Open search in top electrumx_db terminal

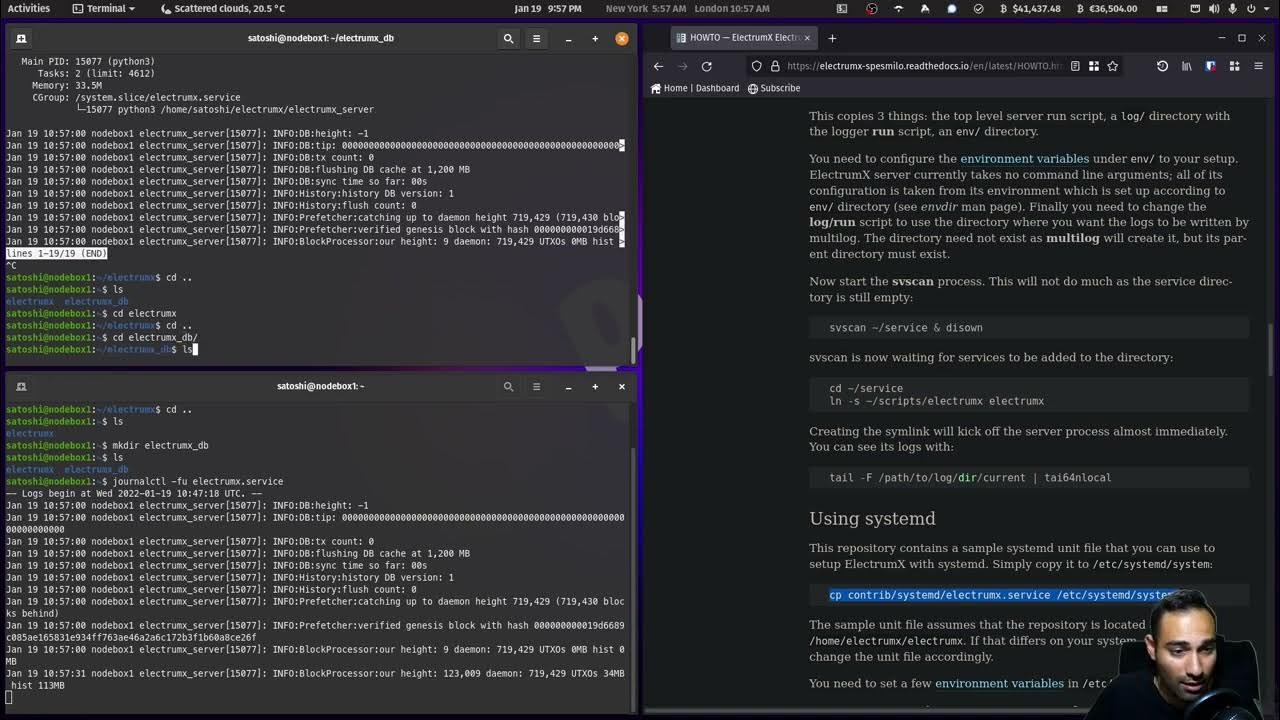[x=508, y=38]
